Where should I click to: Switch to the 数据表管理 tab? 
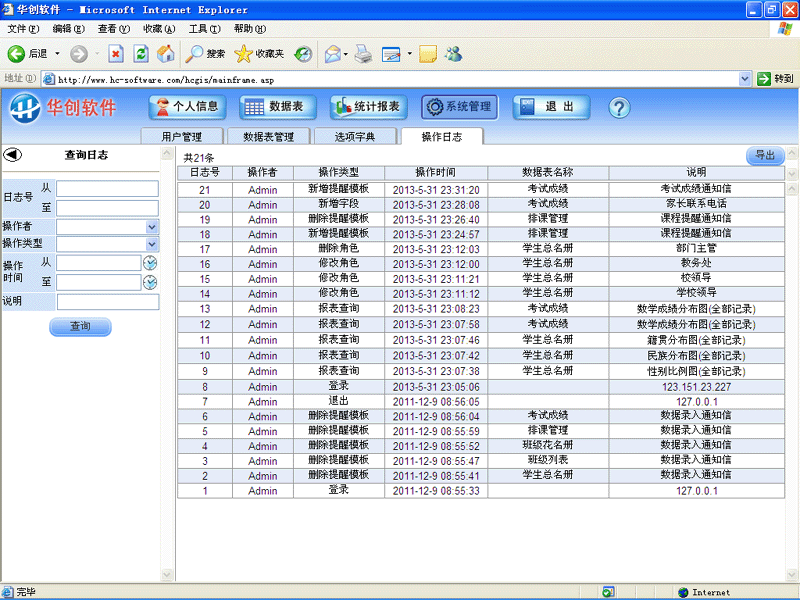pyautogui.click(x=269, y=136)
